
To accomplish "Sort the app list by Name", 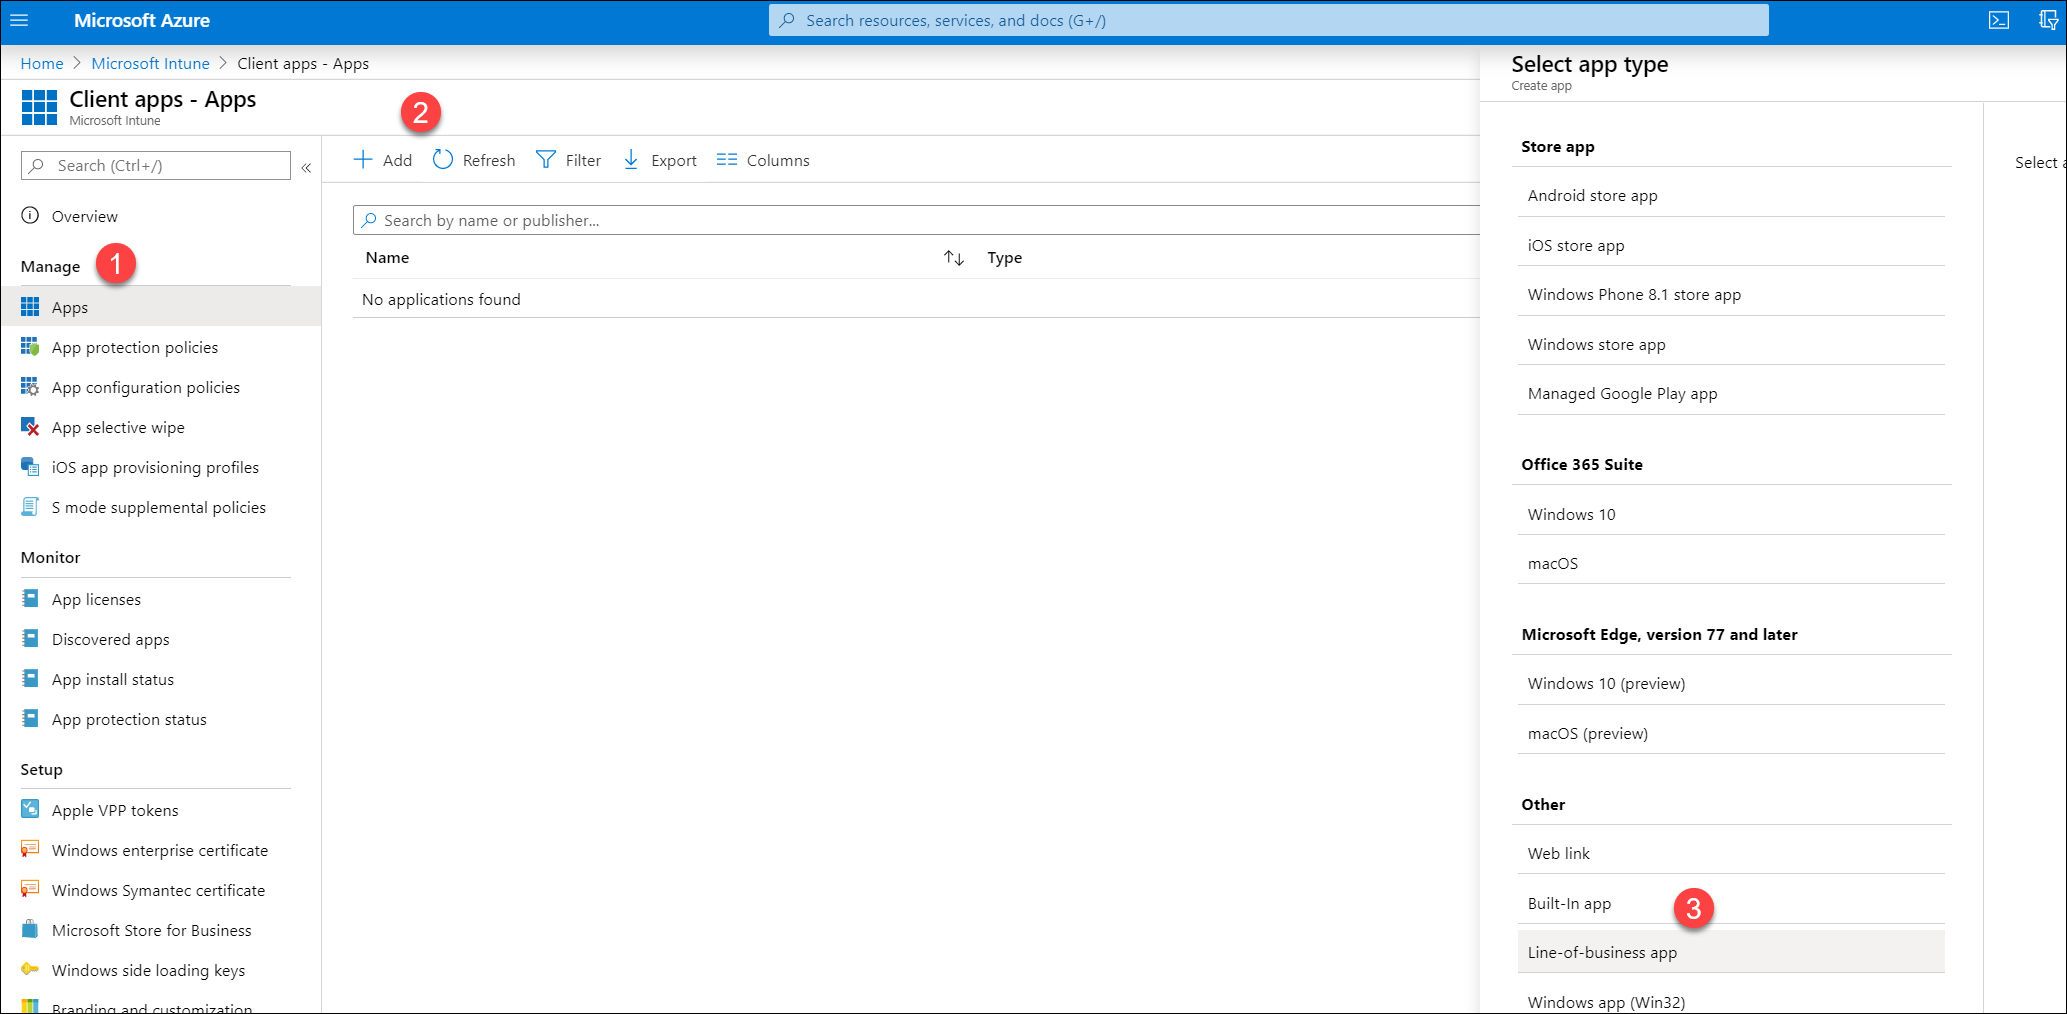I will (387, 257).
